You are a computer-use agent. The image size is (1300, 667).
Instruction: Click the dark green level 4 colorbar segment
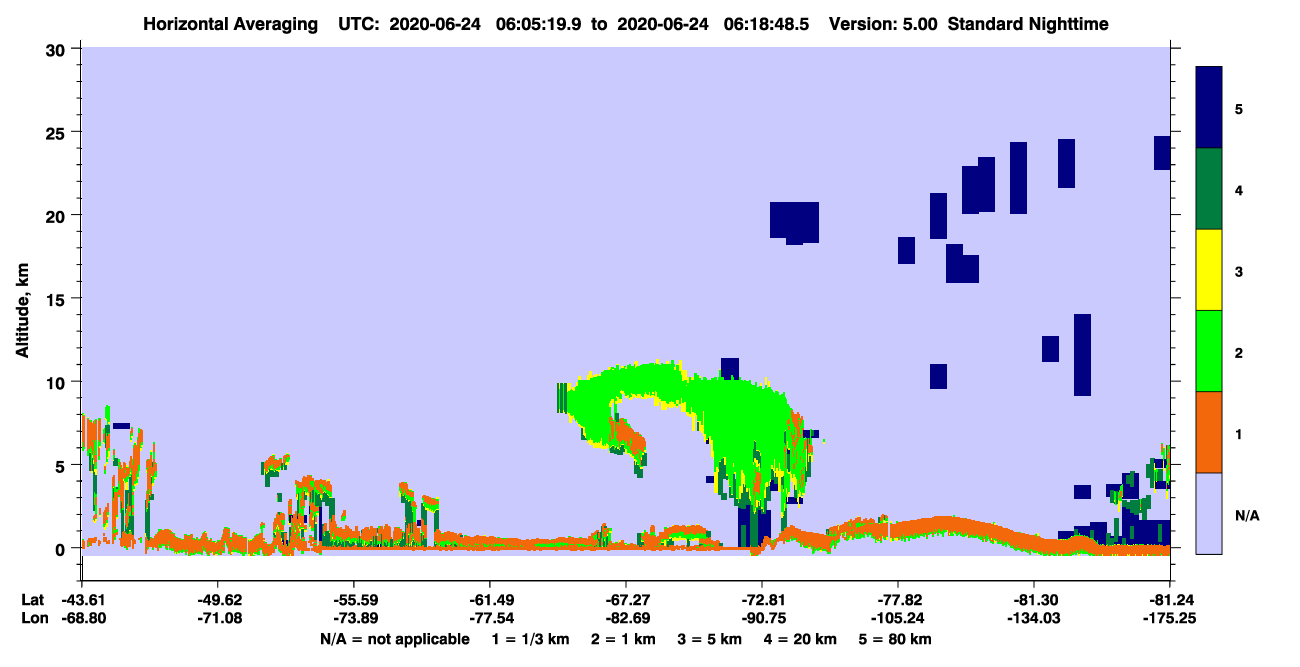1209,189
